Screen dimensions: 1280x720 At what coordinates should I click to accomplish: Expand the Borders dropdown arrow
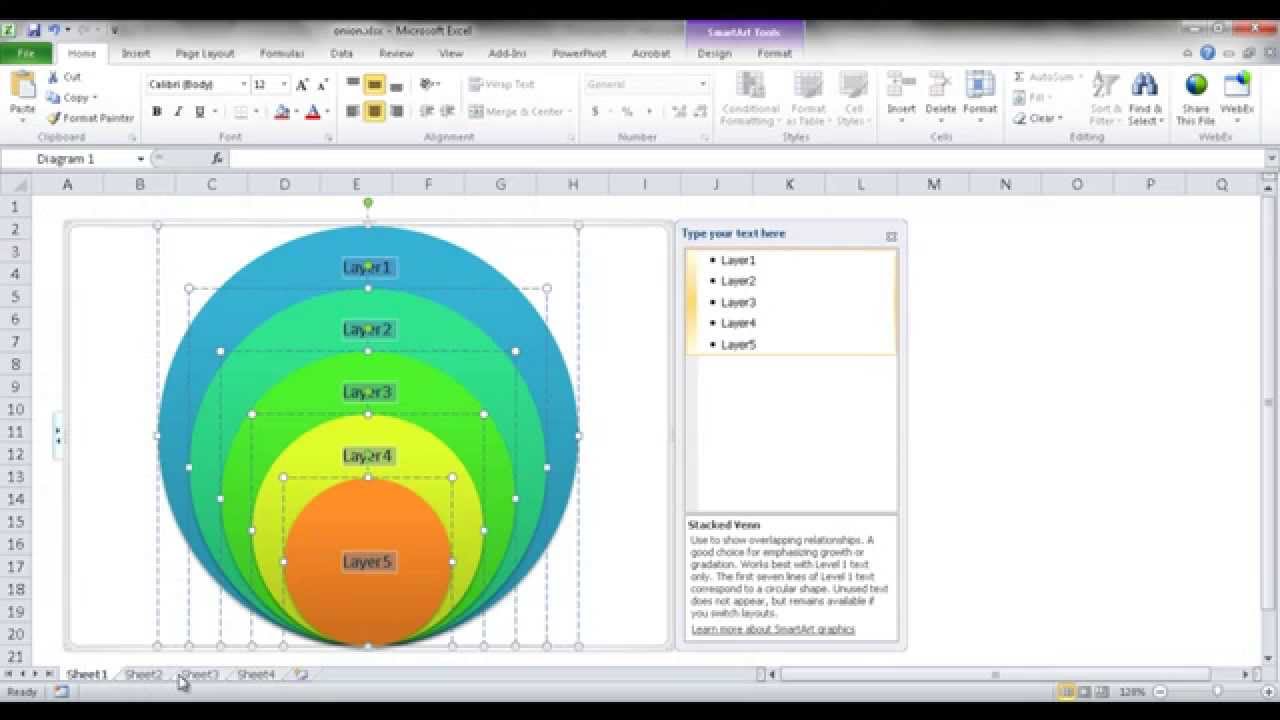tap(257, 112)
